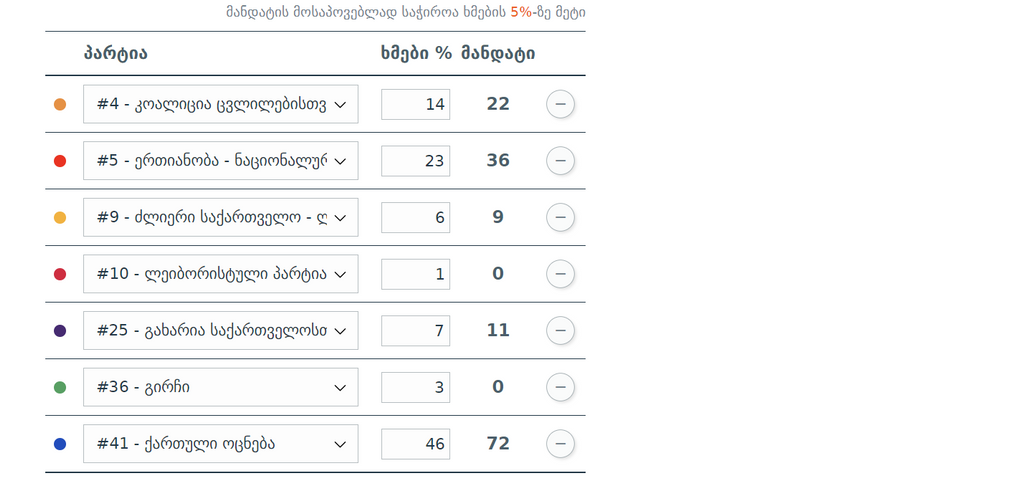Edit the vote percent field showing 23

click(415, 161)
